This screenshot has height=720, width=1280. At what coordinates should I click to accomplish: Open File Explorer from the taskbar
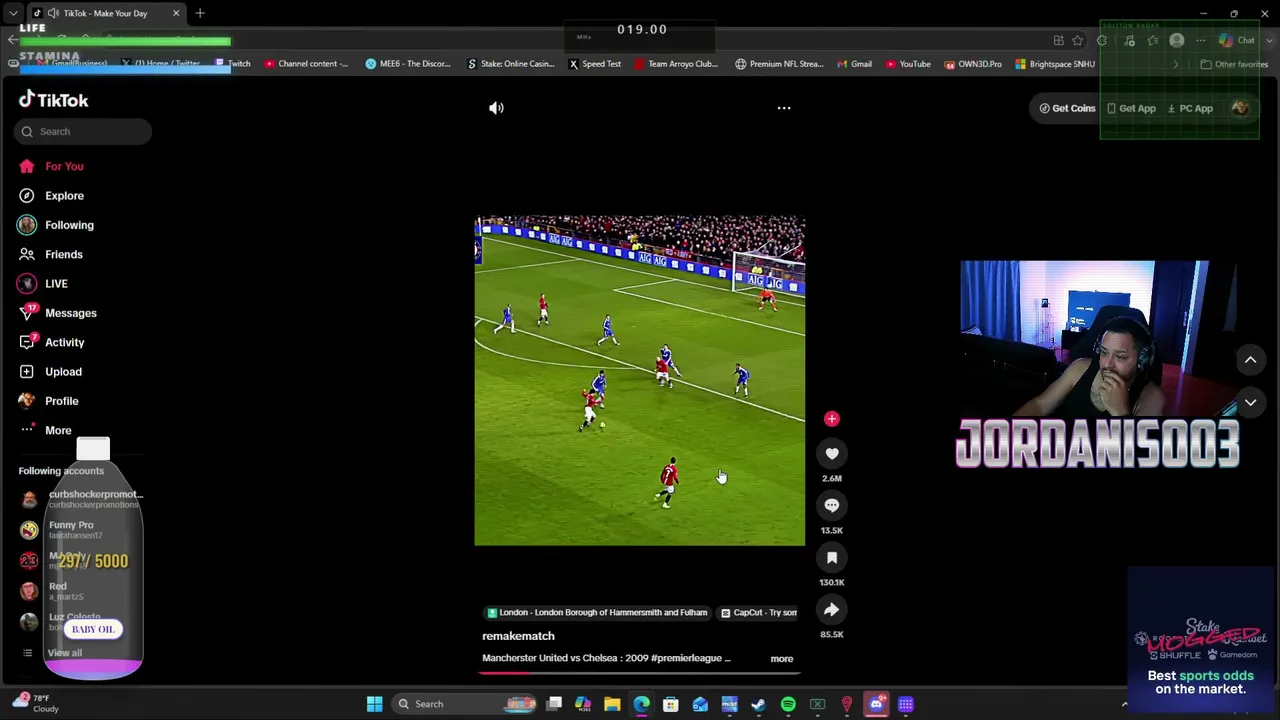612,704
